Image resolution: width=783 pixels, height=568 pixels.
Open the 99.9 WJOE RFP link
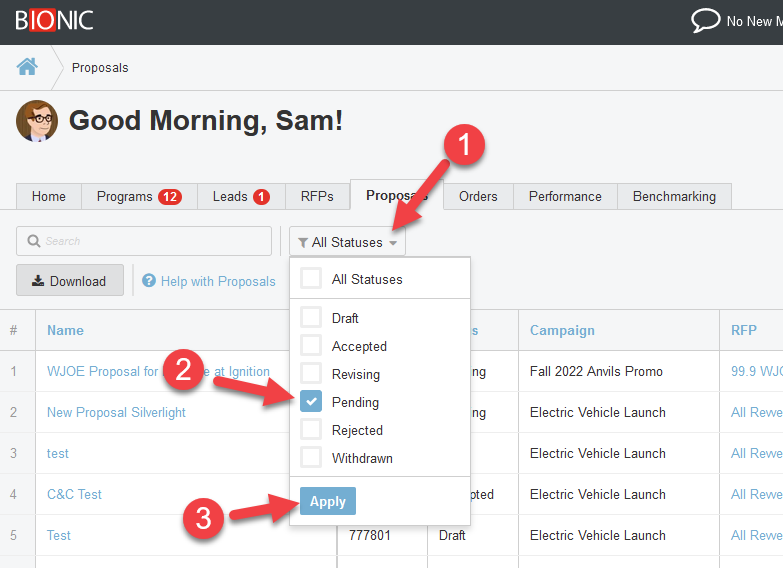click(x=757, y=371)
